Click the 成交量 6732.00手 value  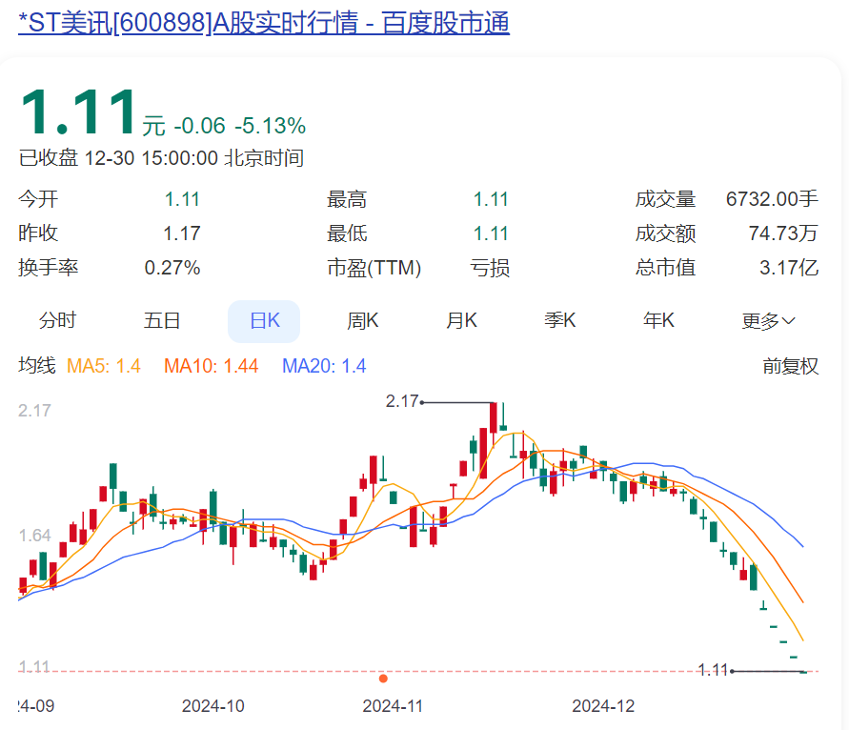coord(772,199)
